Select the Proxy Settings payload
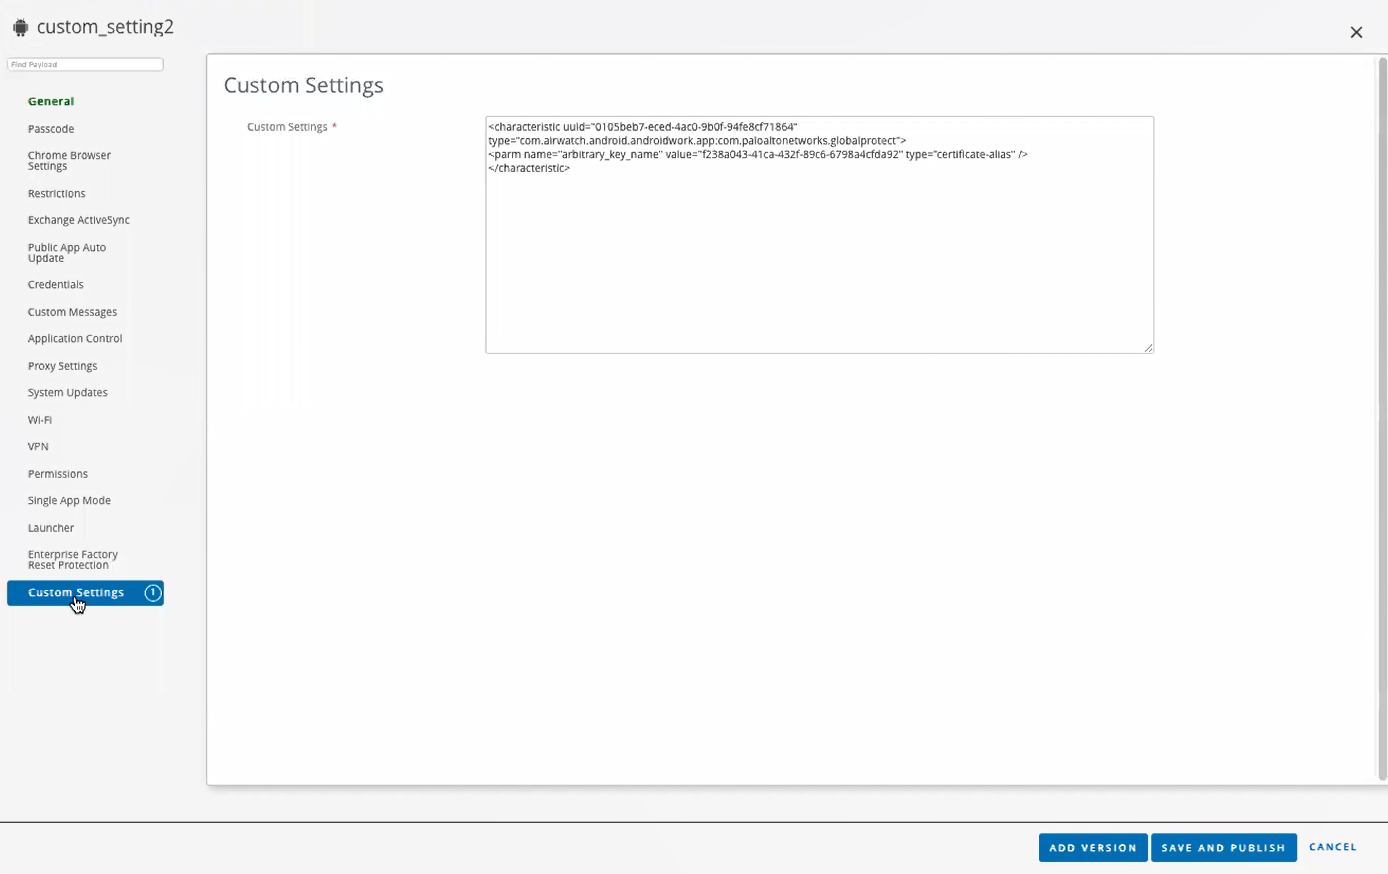 coord(62,365)
